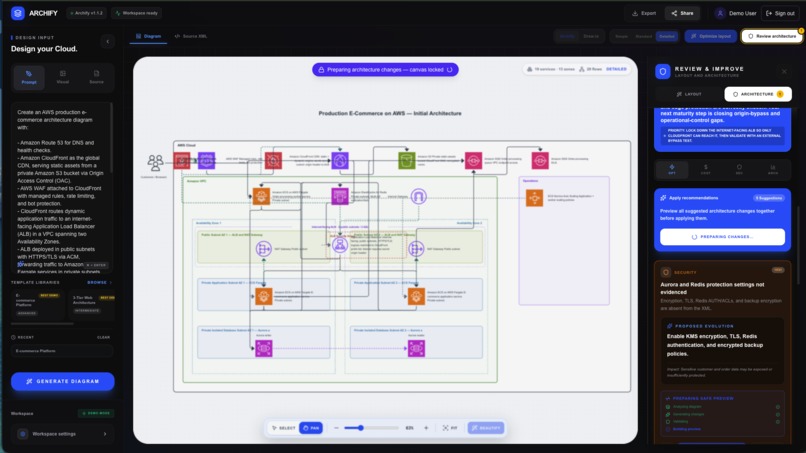Screen dimensions: 806x453
Task: Click the Fit to screen button
Action: click(x=450, y=428)
